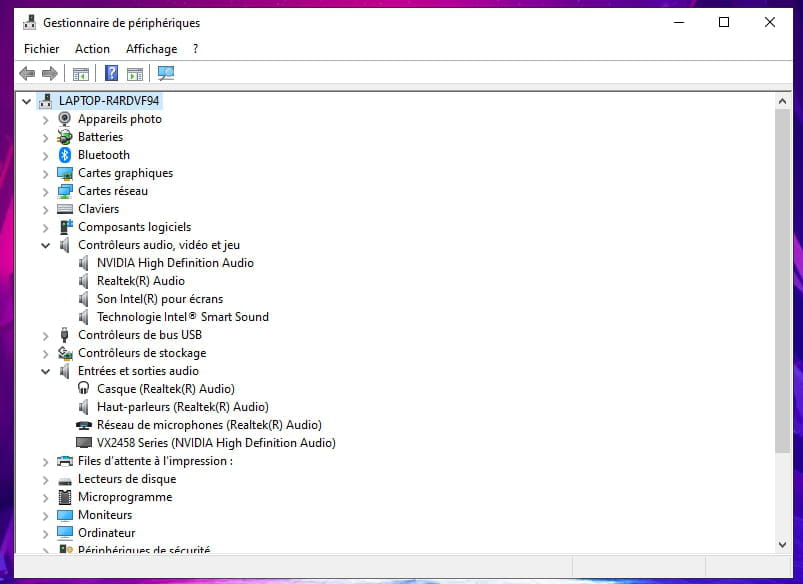
Task: Click the blue Help question mark toolbar icon
Action: click(x=111, y=73)
